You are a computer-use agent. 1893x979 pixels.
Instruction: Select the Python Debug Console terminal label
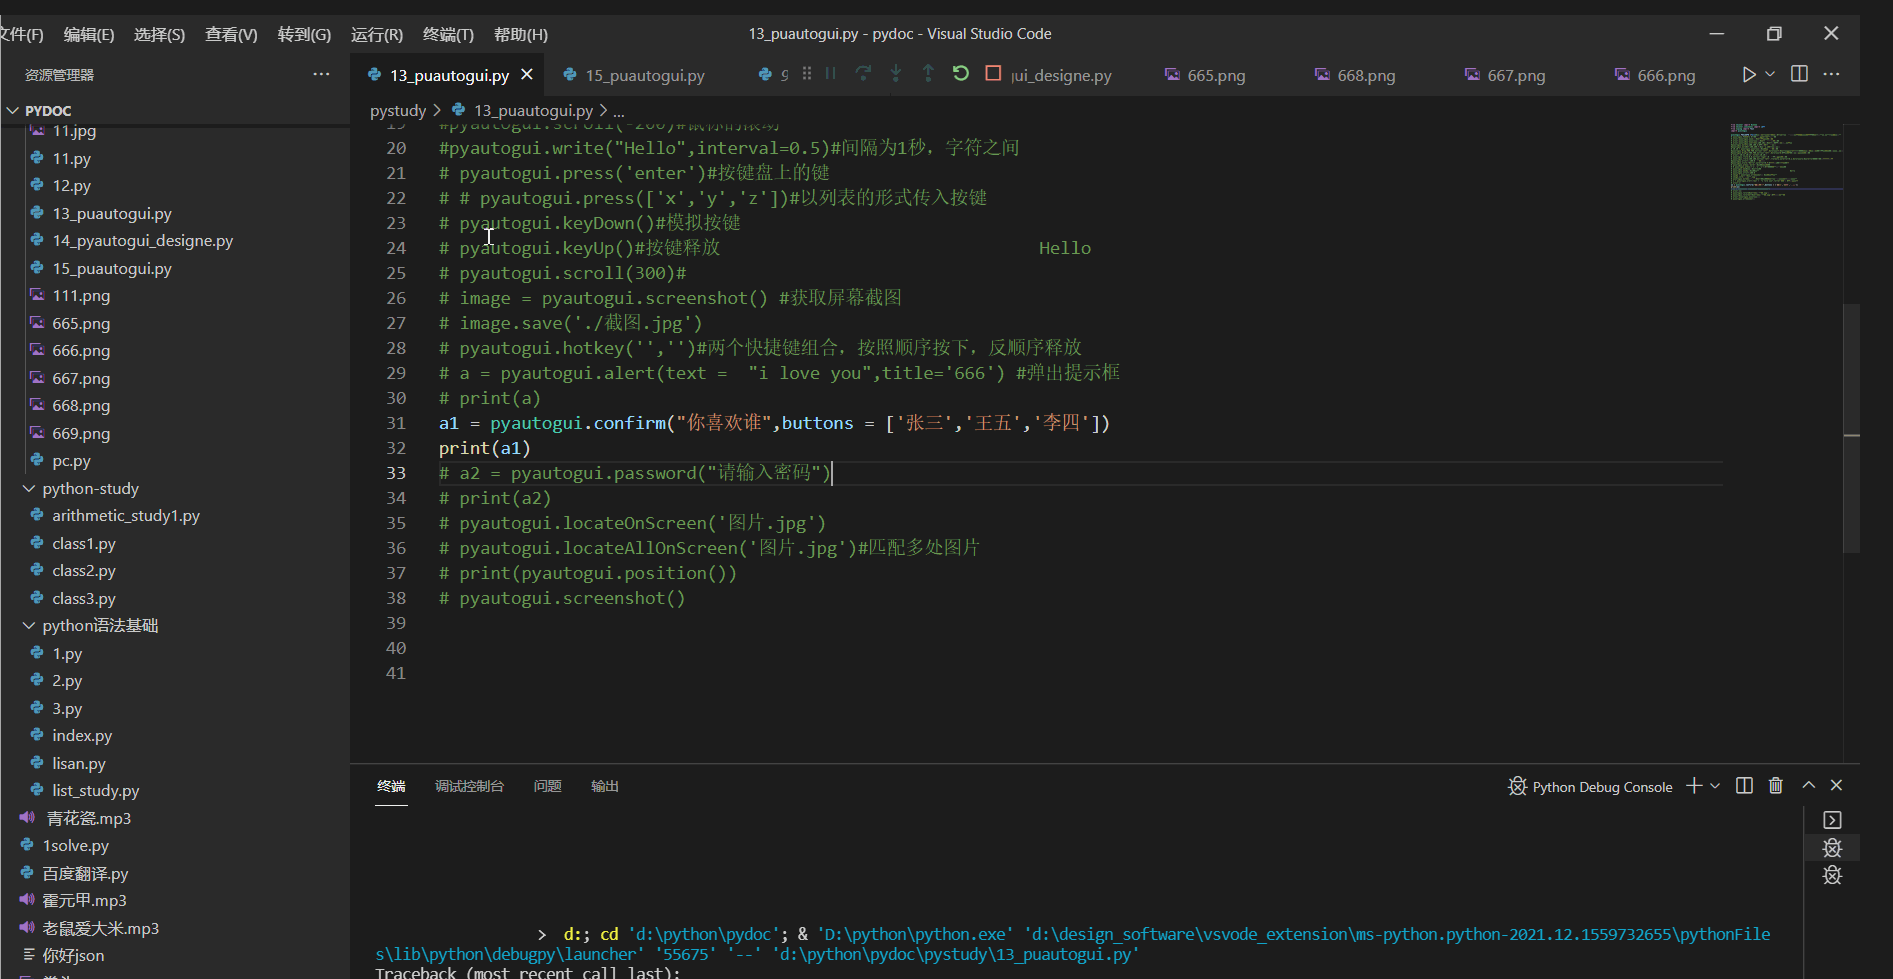click(x=1590, y=787)
